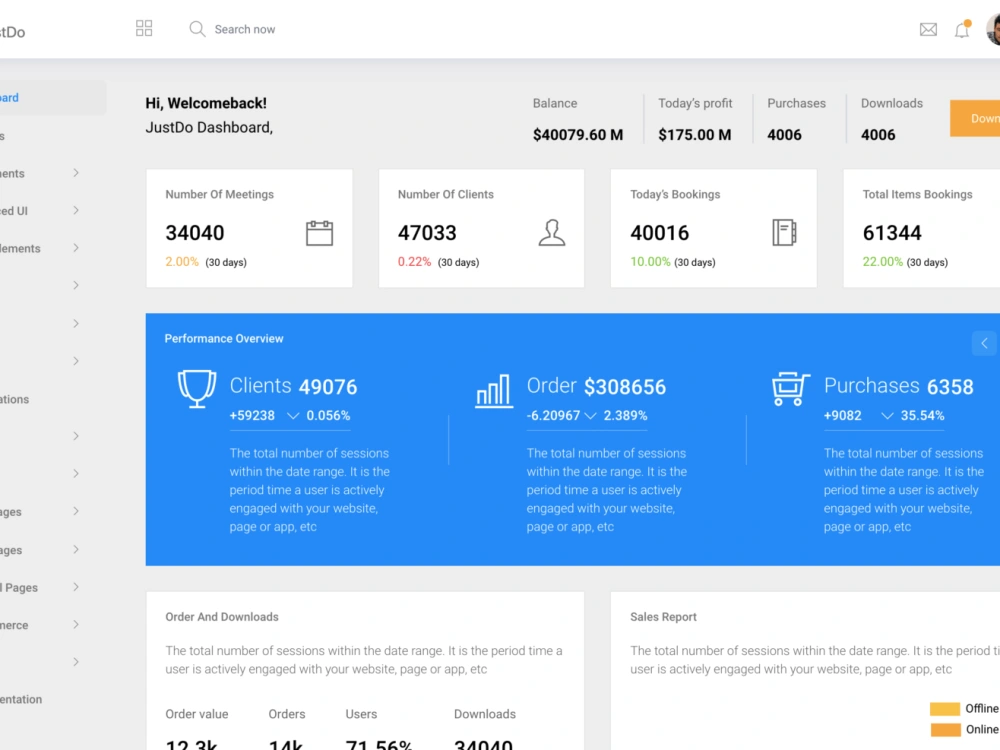The image size is (1000, 750).
Task: Click the trophy icon in Performance Overview
Action: [196, 389]
